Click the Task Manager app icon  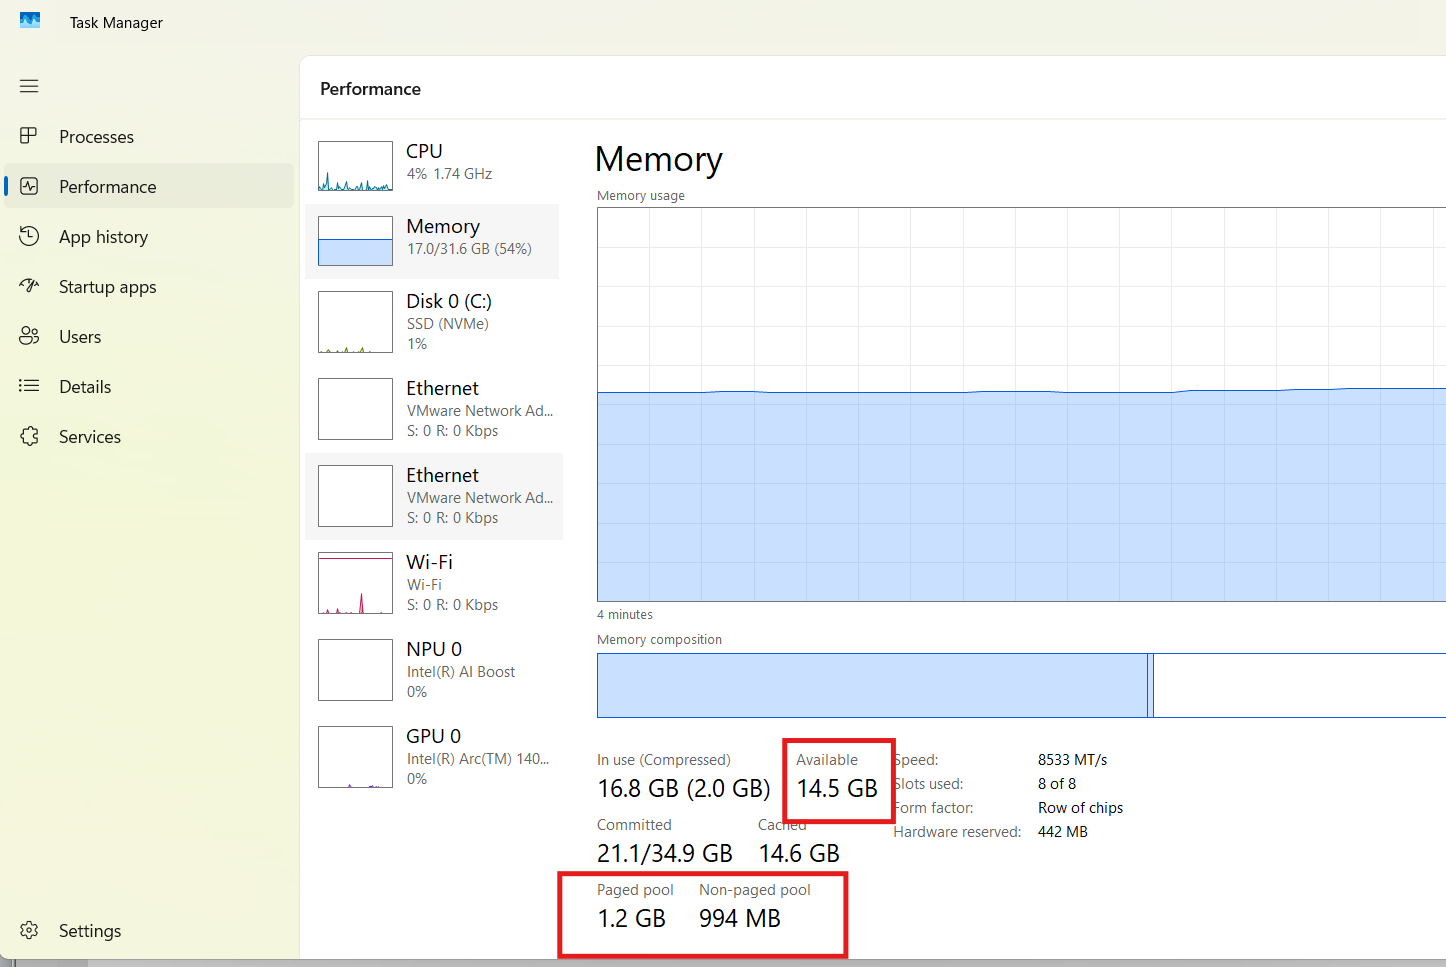click(30, 20)
